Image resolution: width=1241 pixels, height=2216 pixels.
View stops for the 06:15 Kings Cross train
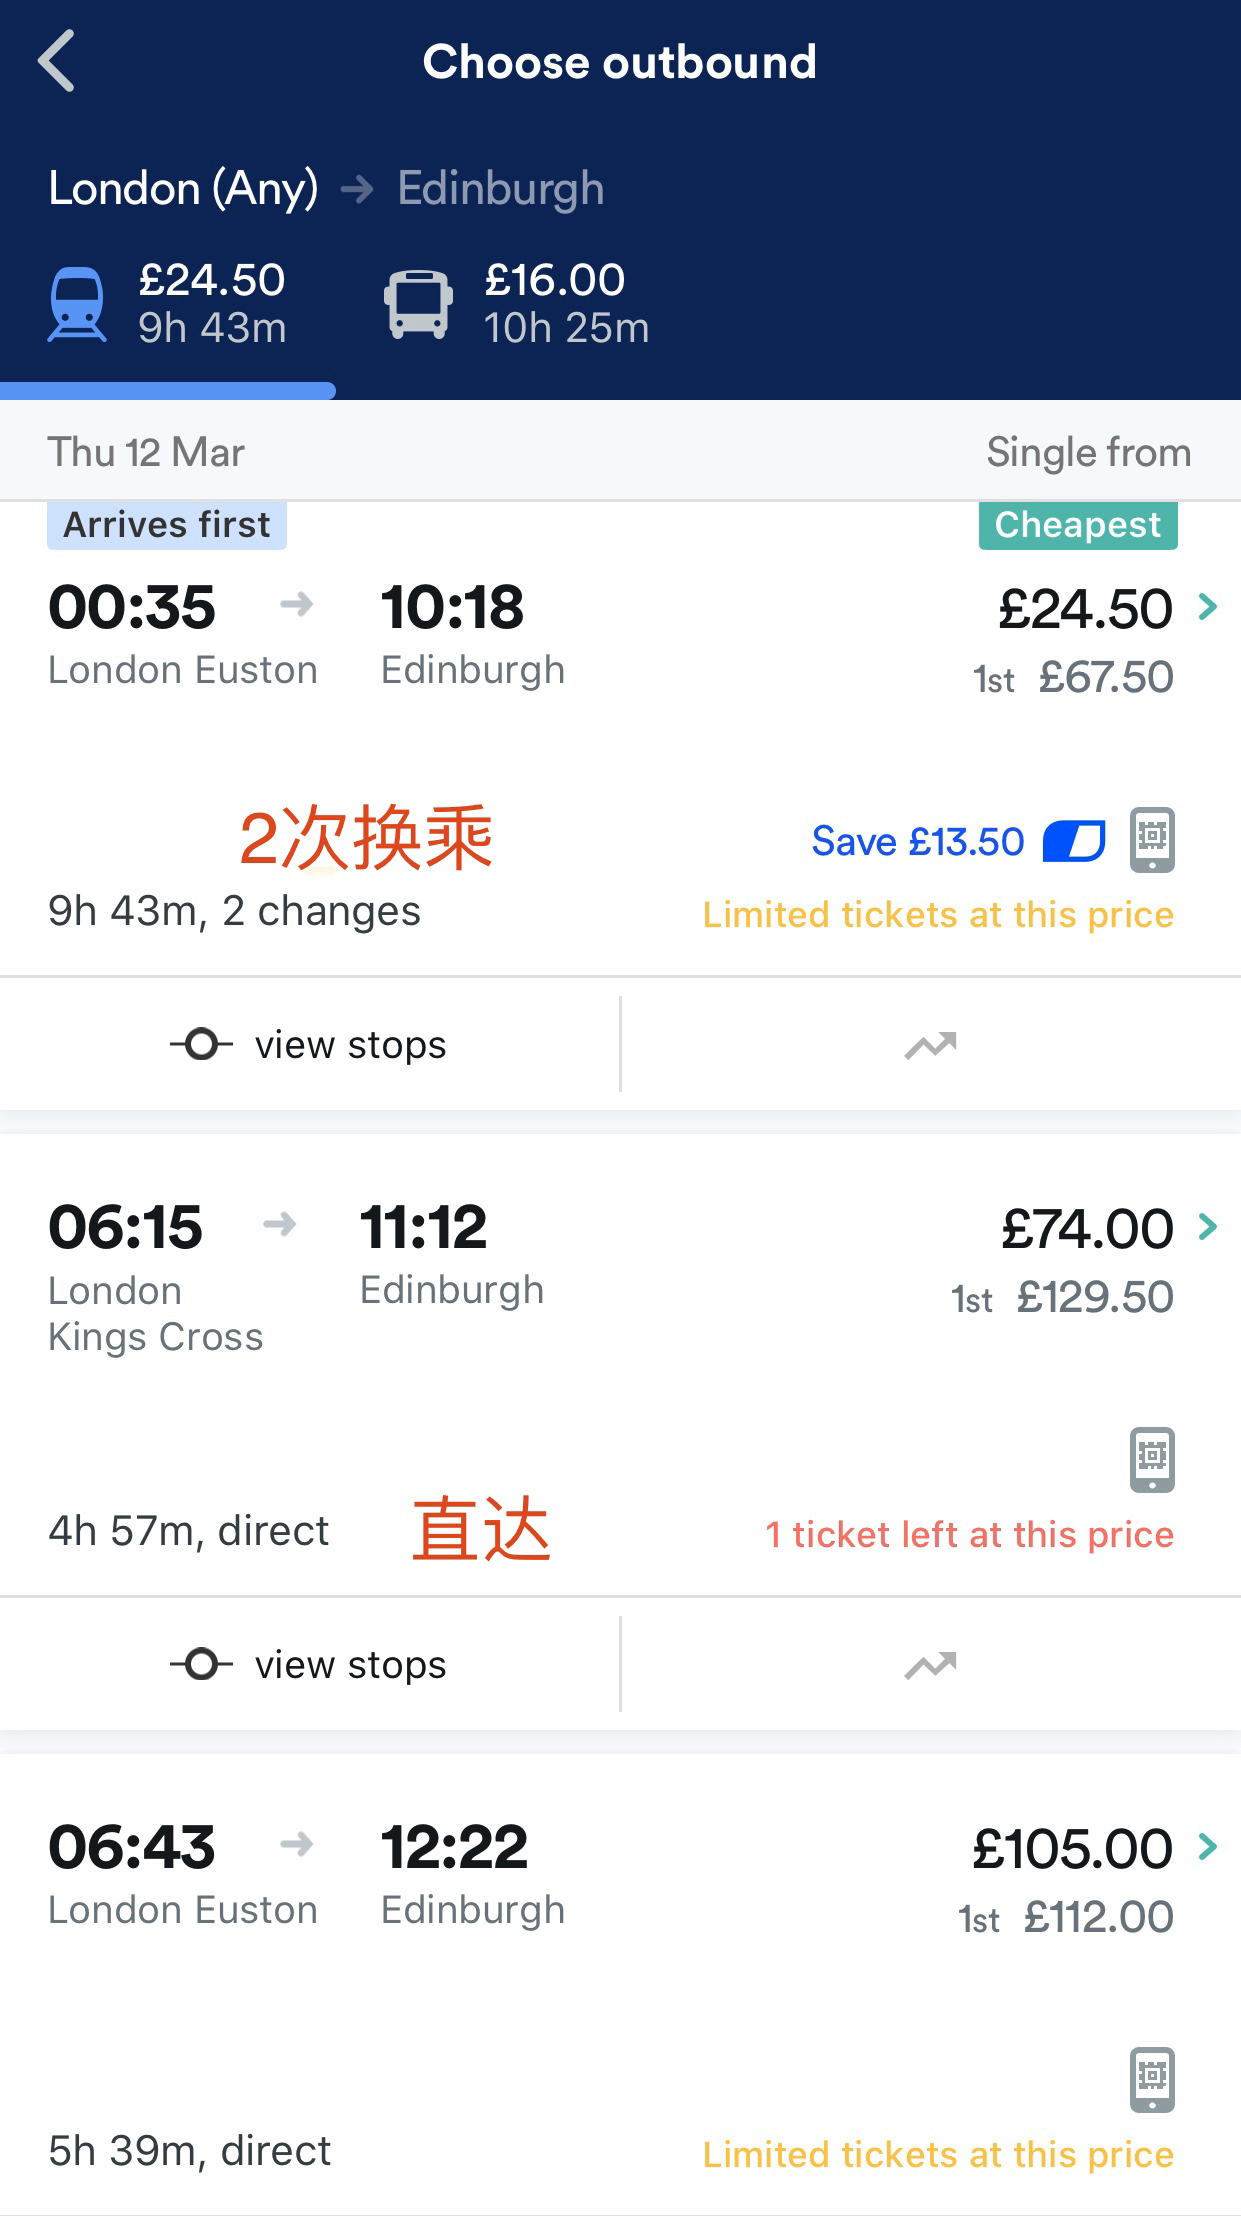pos(309,1665)
